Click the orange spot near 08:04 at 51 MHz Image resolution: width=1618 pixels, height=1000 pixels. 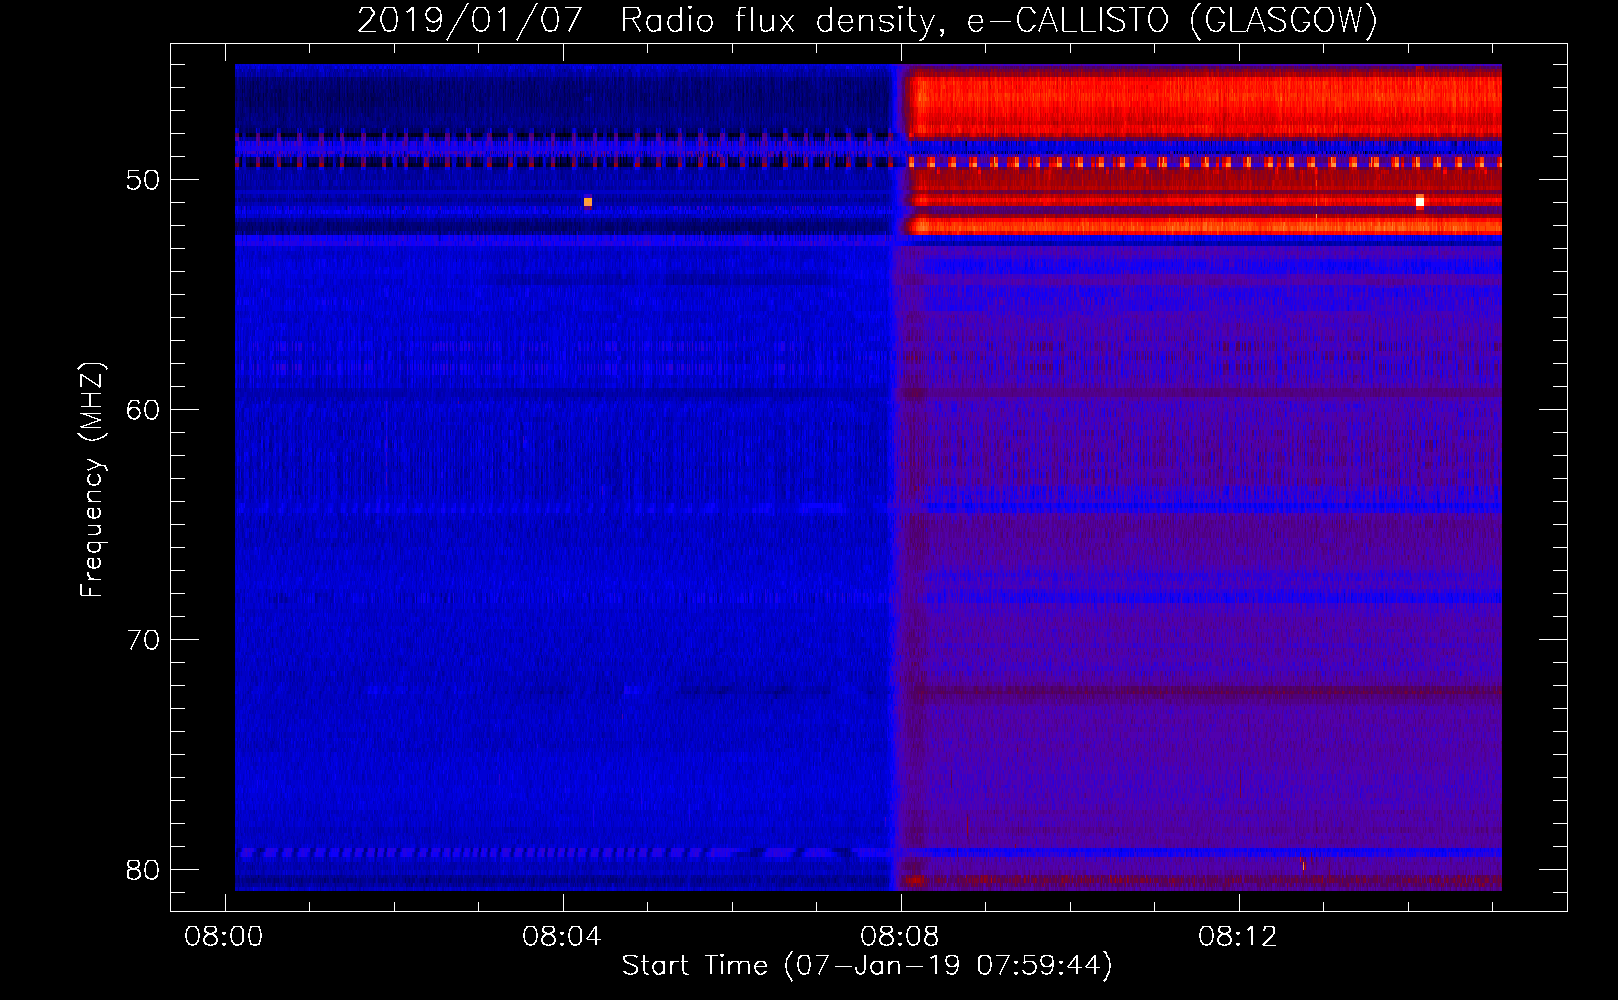(x=588, y=202)
